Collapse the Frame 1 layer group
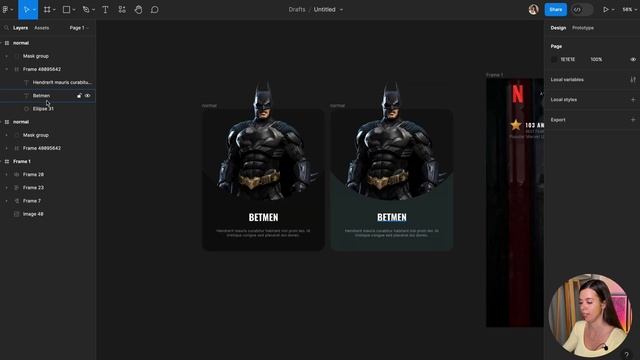Viewport: 640px width, 360px height. click(x=1, y=162)
